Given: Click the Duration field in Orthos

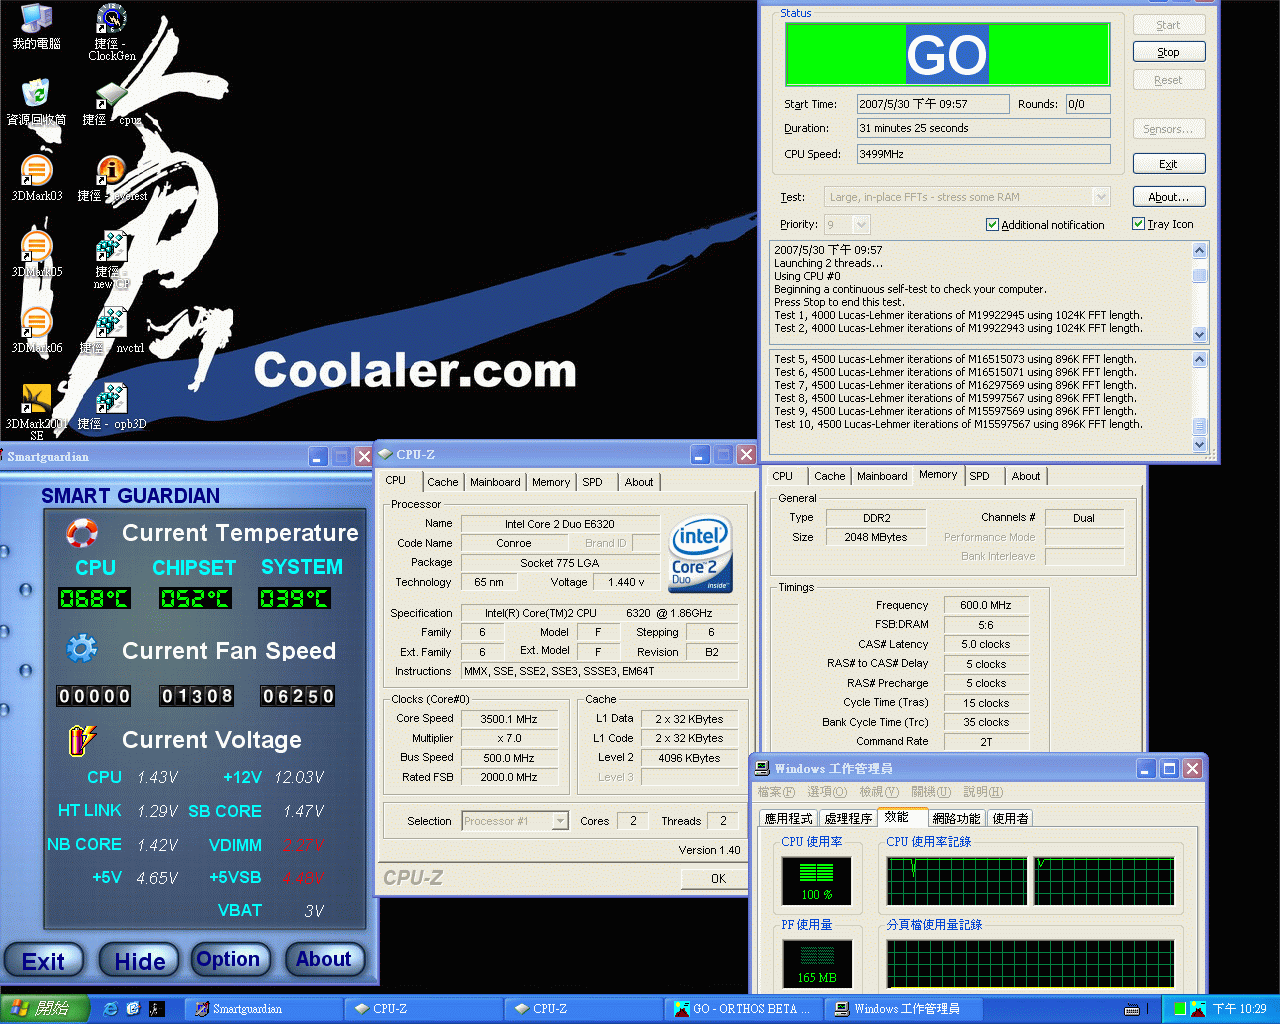Looking at the screenshot, I should click(x=984, y=128).
